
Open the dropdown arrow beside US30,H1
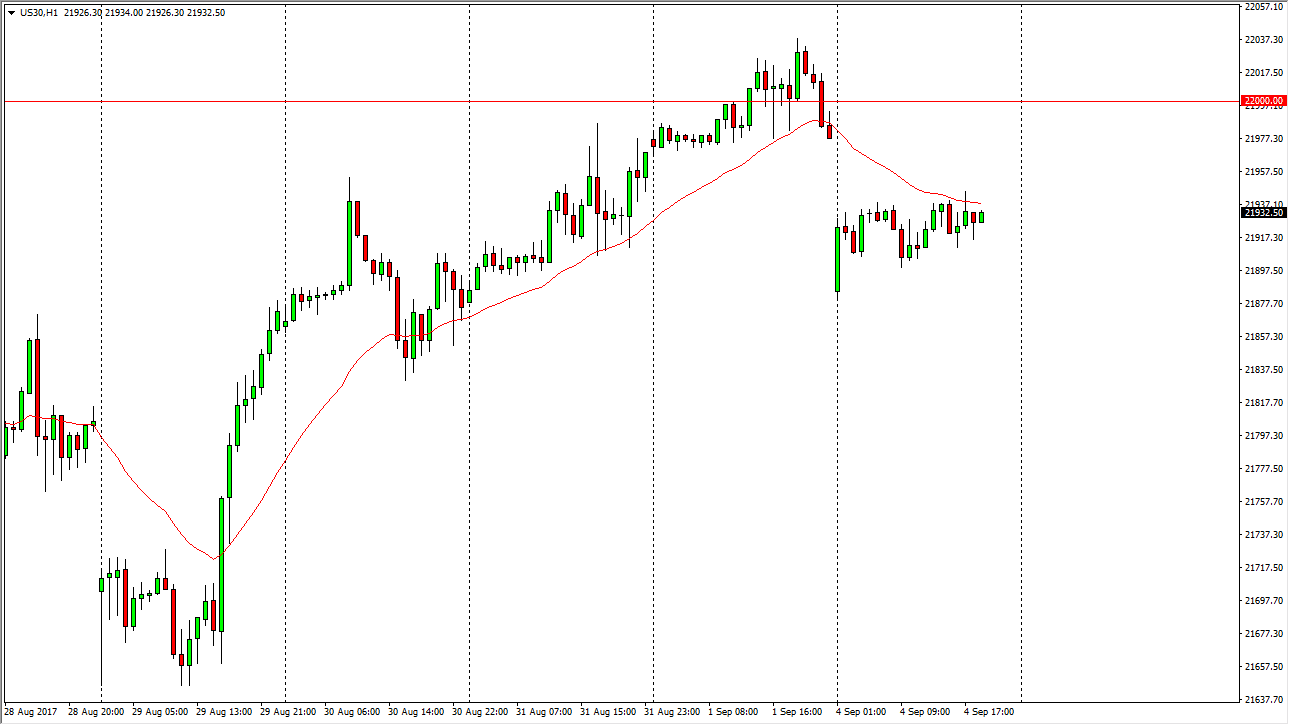coord(11,12)
